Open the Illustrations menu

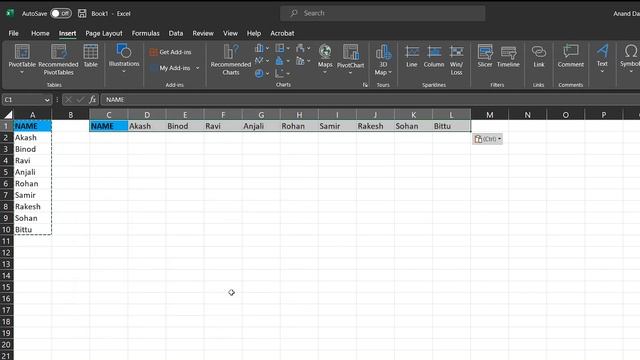pyautogui.click(x=124, y=58)
